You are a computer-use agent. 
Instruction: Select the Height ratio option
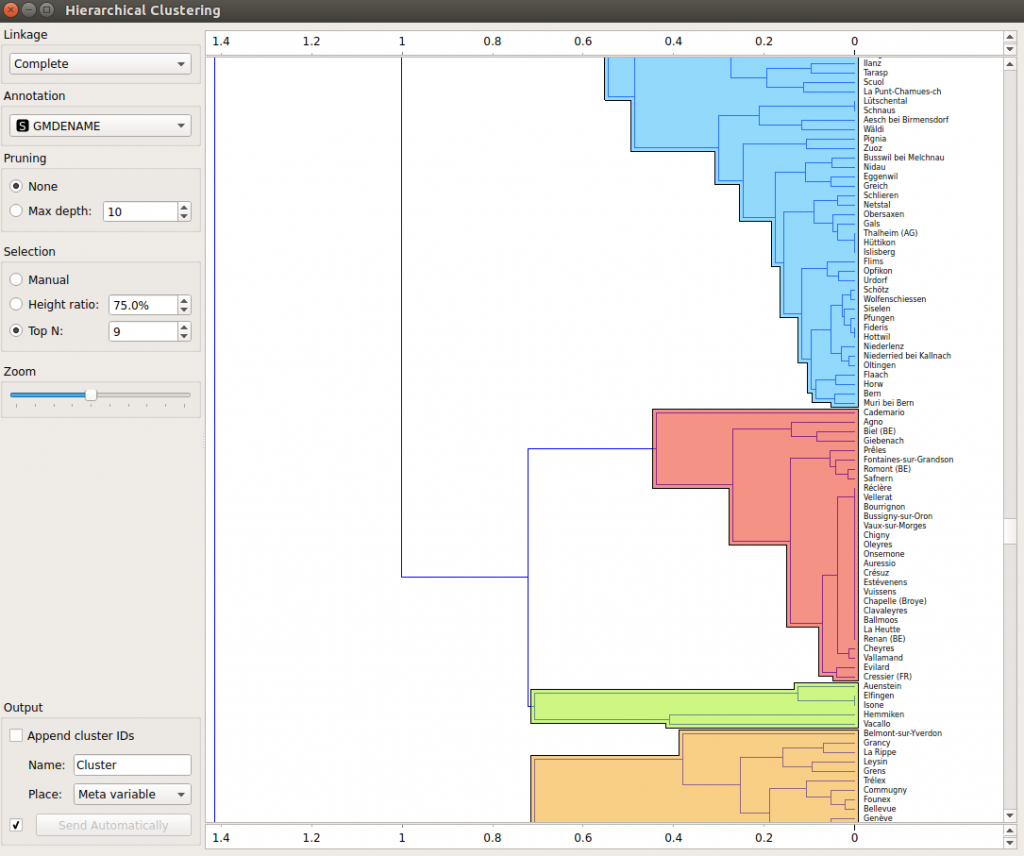click(x=18, y=305)
